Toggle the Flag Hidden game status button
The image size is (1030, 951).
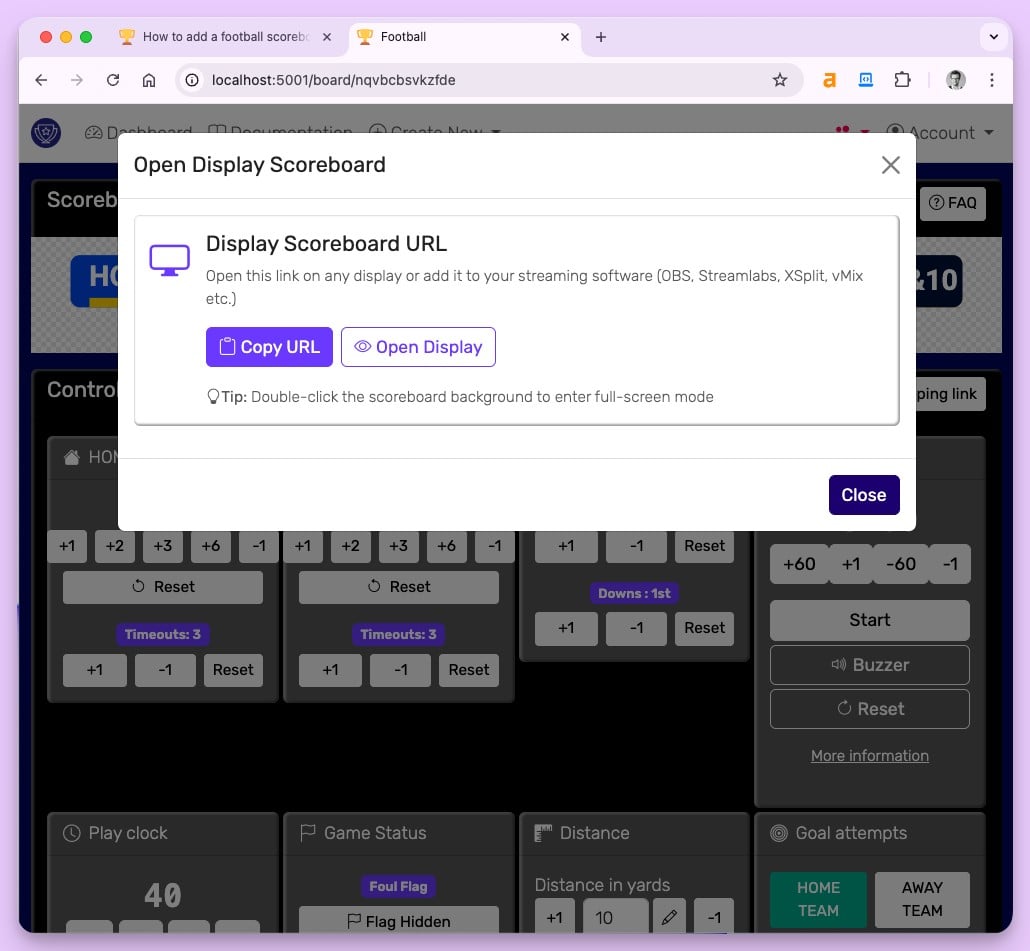(398, 921)
